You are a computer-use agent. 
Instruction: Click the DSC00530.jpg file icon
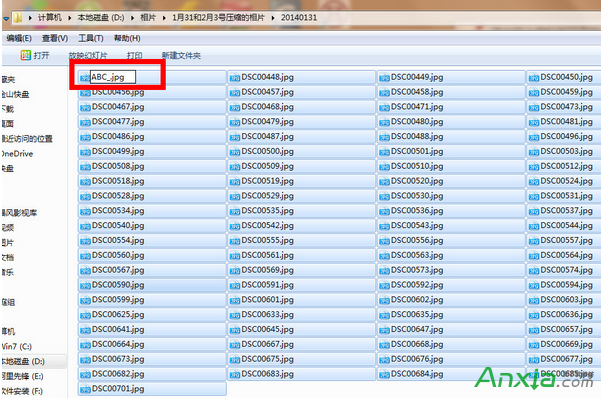coord(384,197)
